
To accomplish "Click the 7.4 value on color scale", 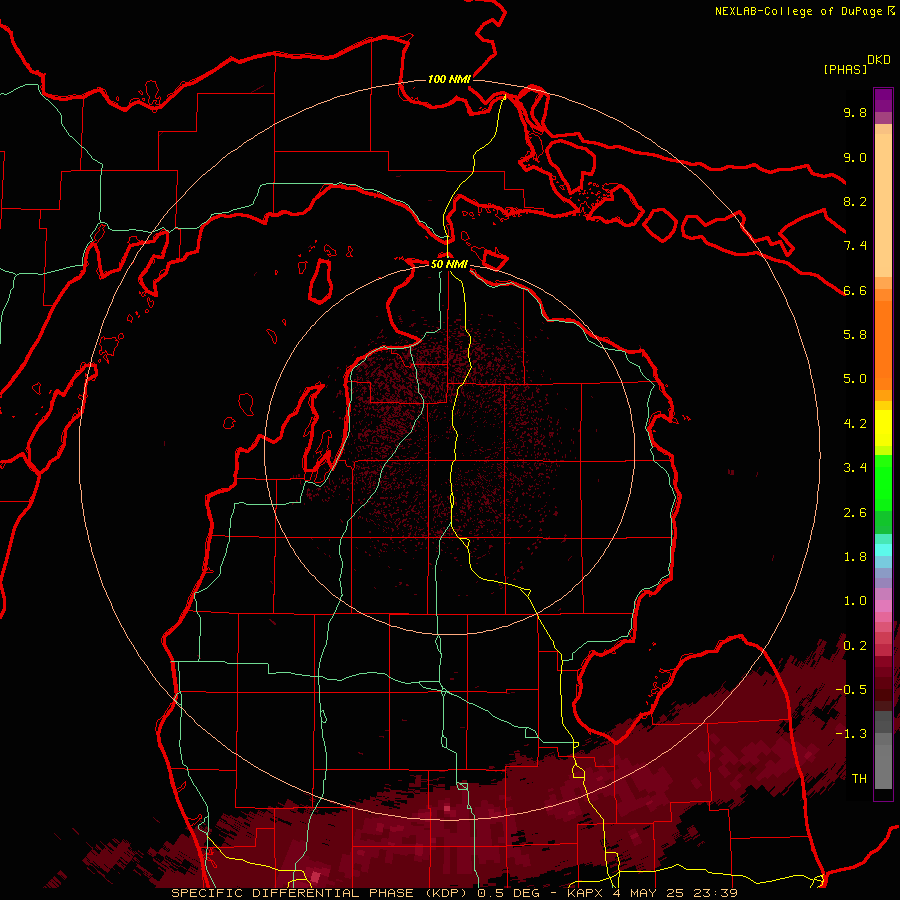I will [x=855, y=246].
